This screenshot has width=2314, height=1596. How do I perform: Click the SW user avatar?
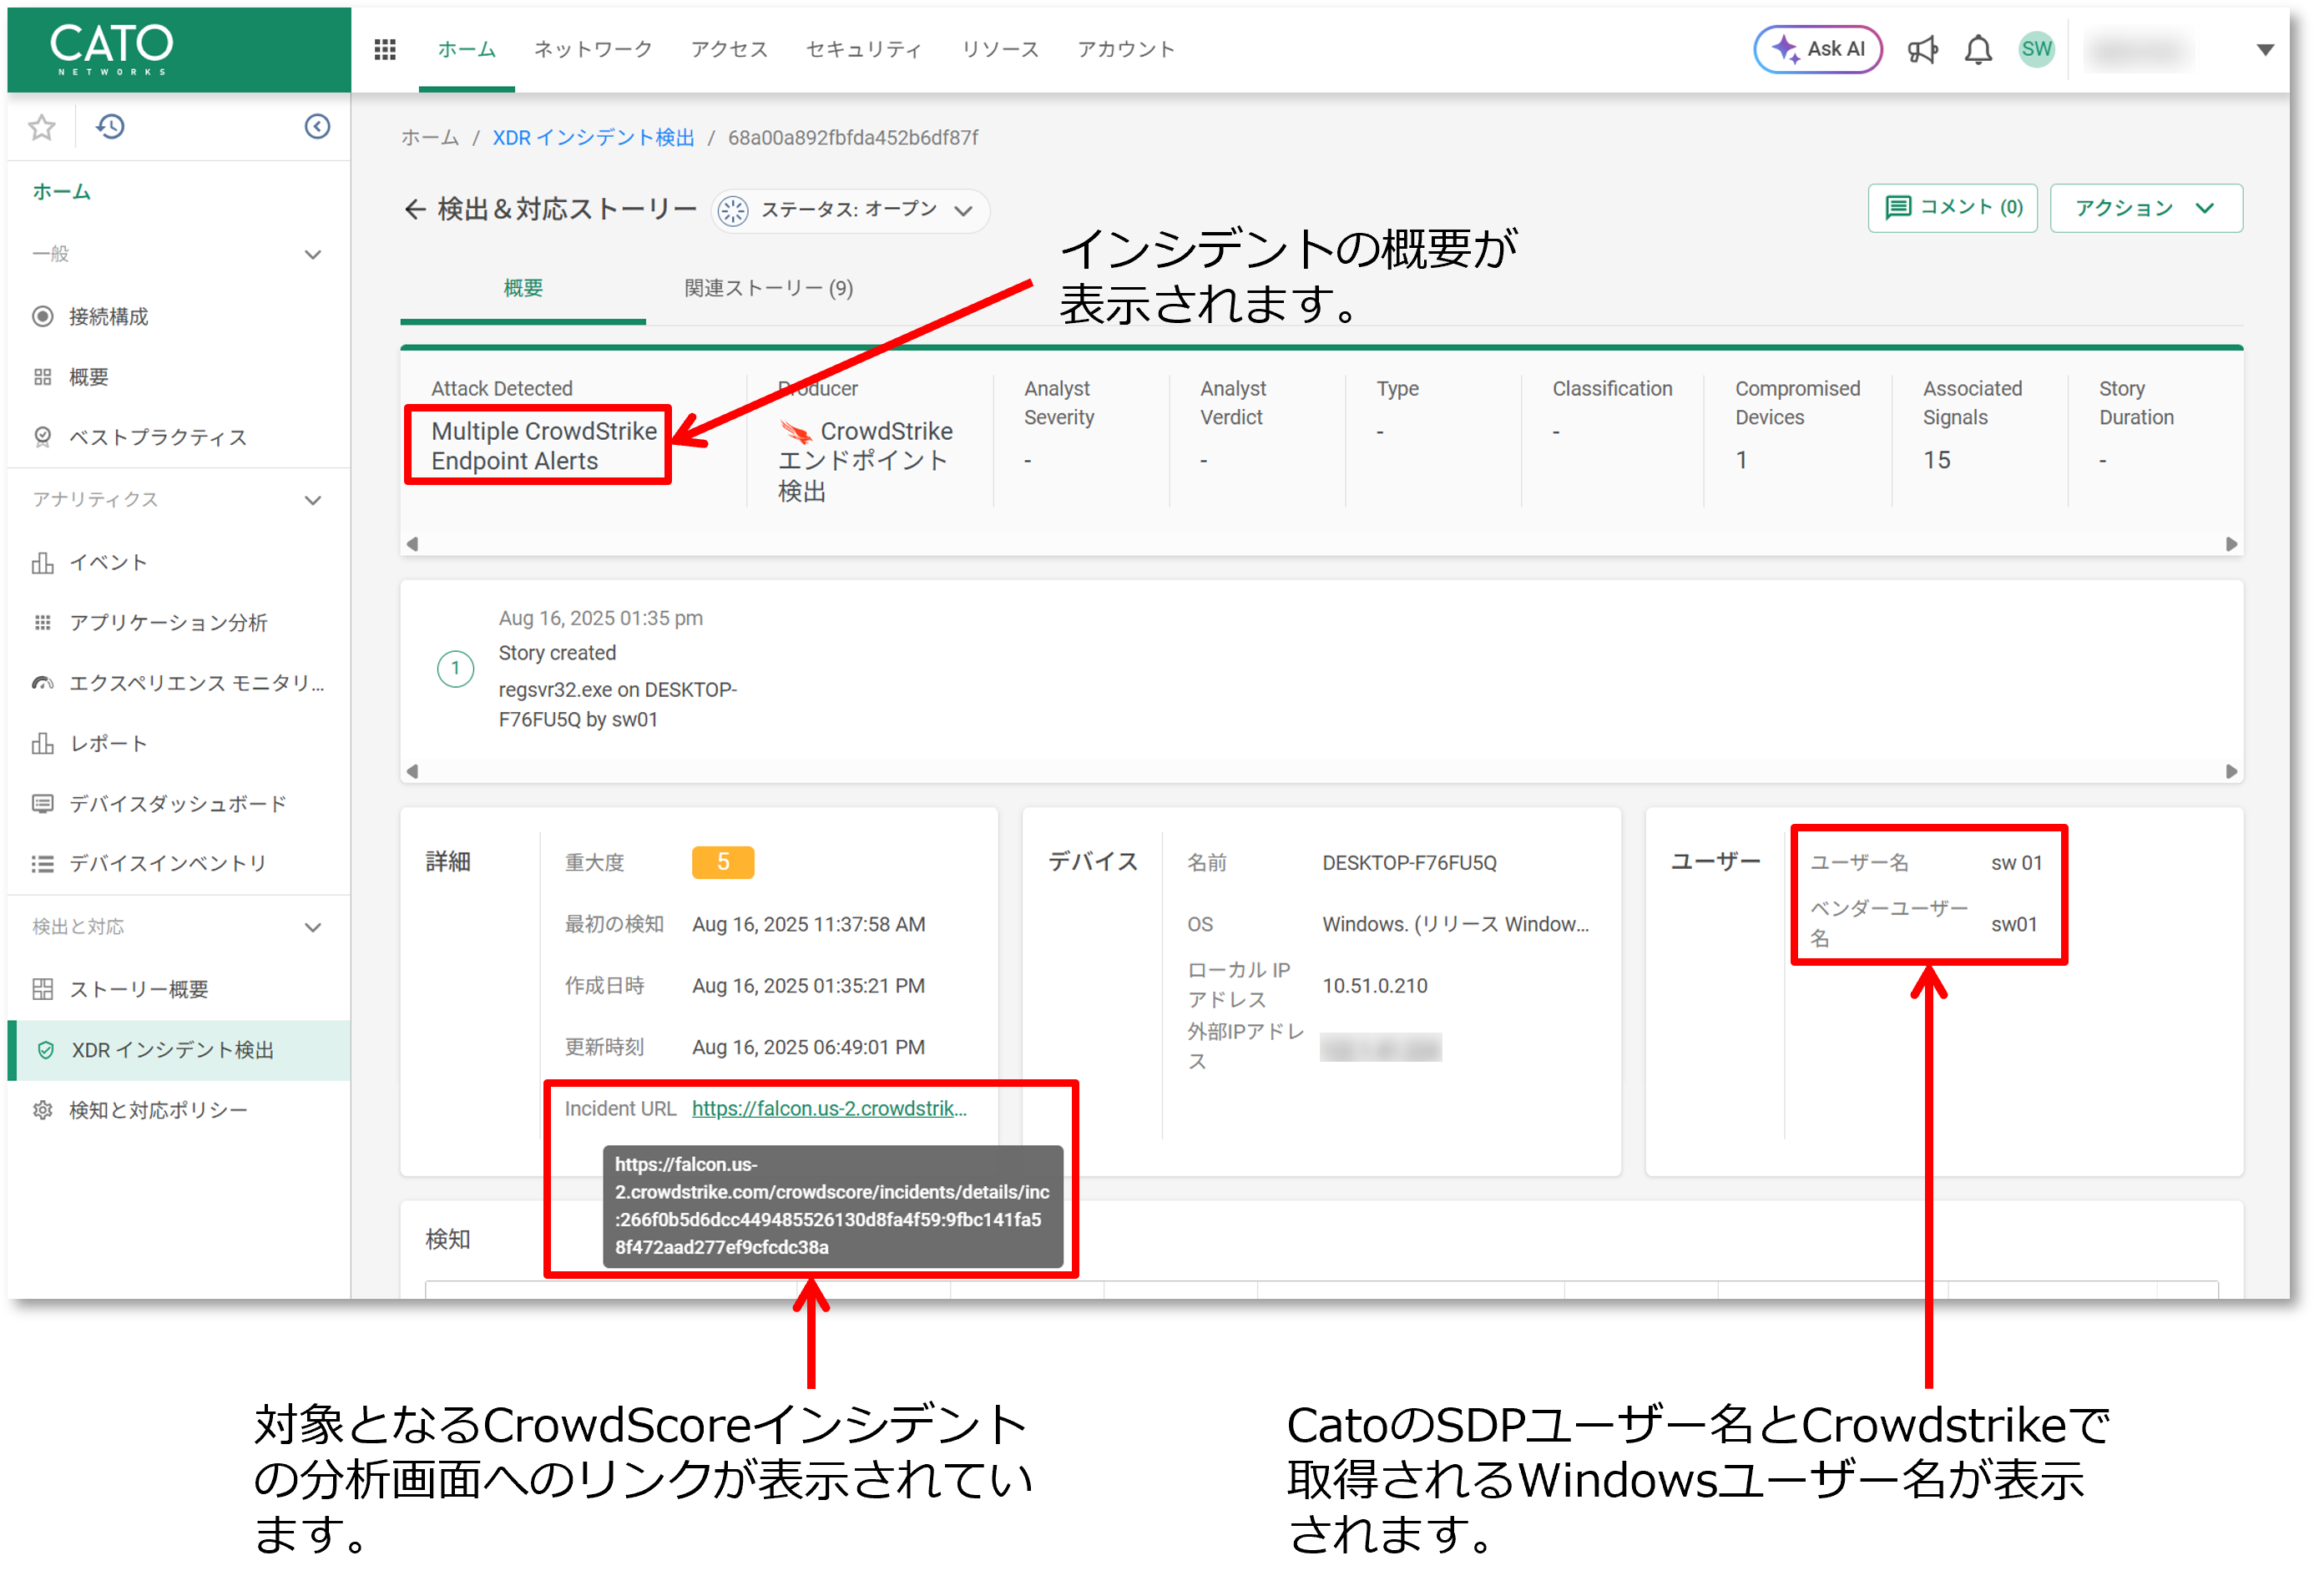(2034, 49)
